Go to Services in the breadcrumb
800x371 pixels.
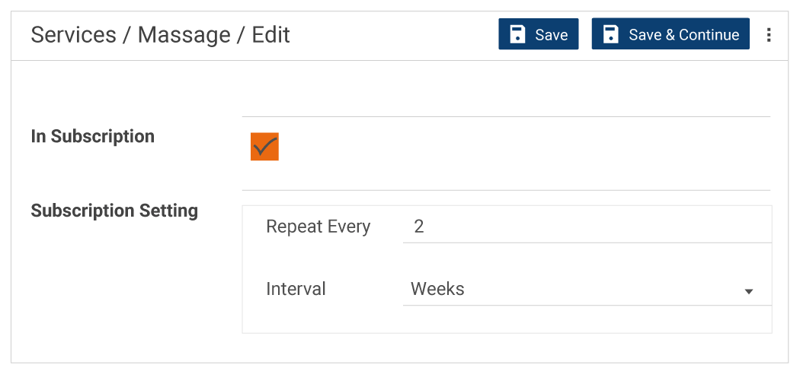[x=73, y=35]
